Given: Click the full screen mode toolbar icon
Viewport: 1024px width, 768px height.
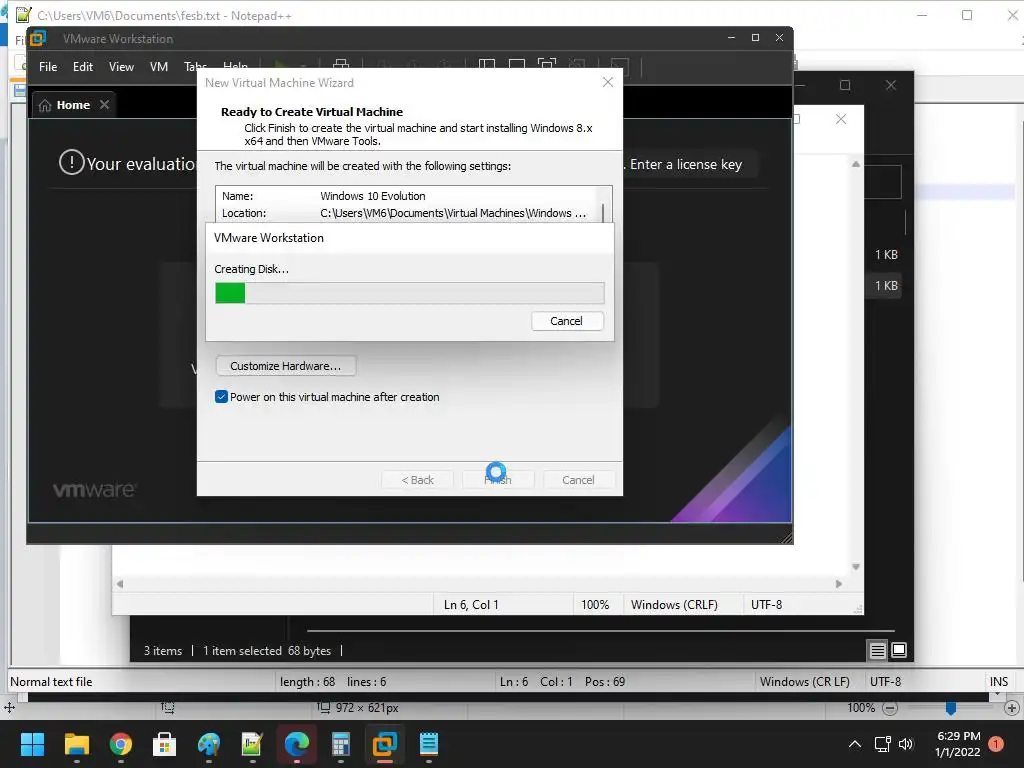Looking at the screenshot, I should (547, 63).
